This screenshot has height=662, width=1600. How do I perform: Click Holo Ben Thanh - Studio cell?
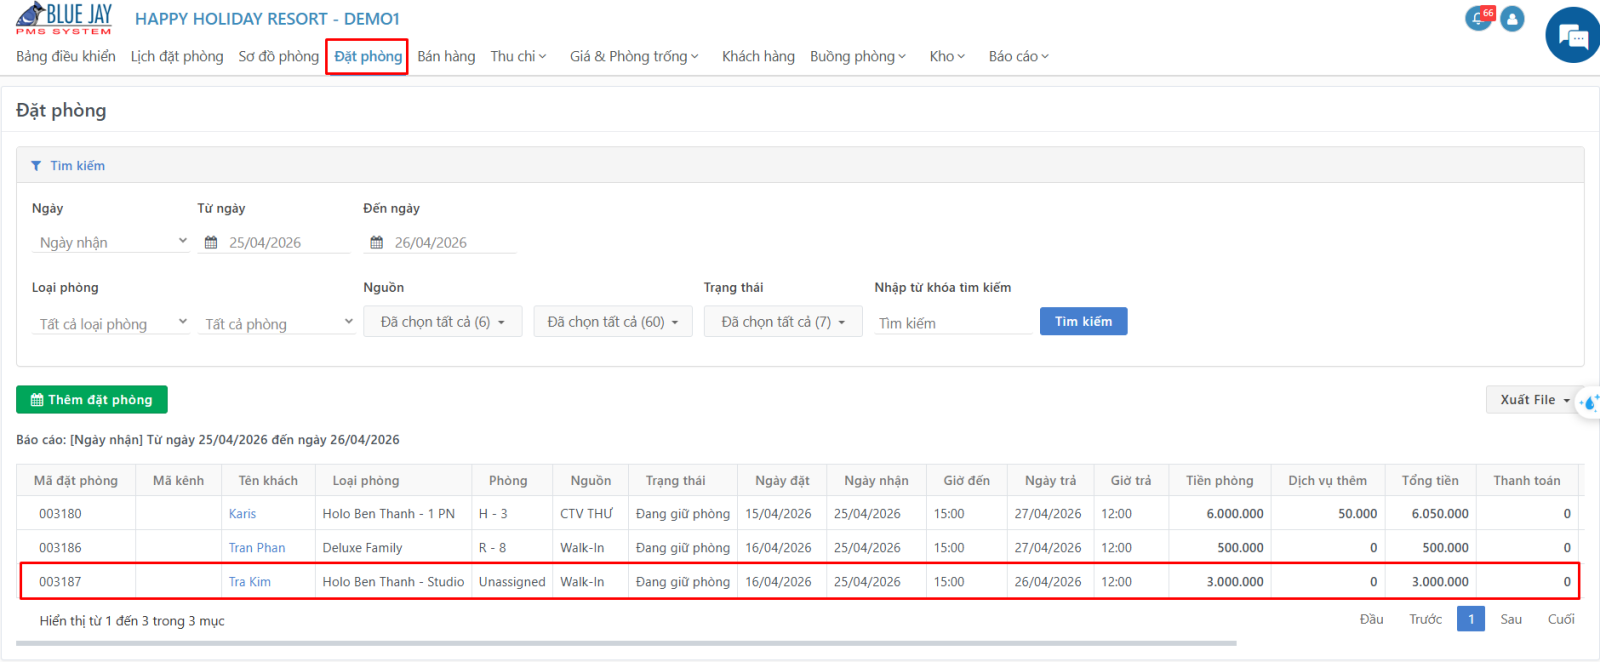(x=393, y=582)
